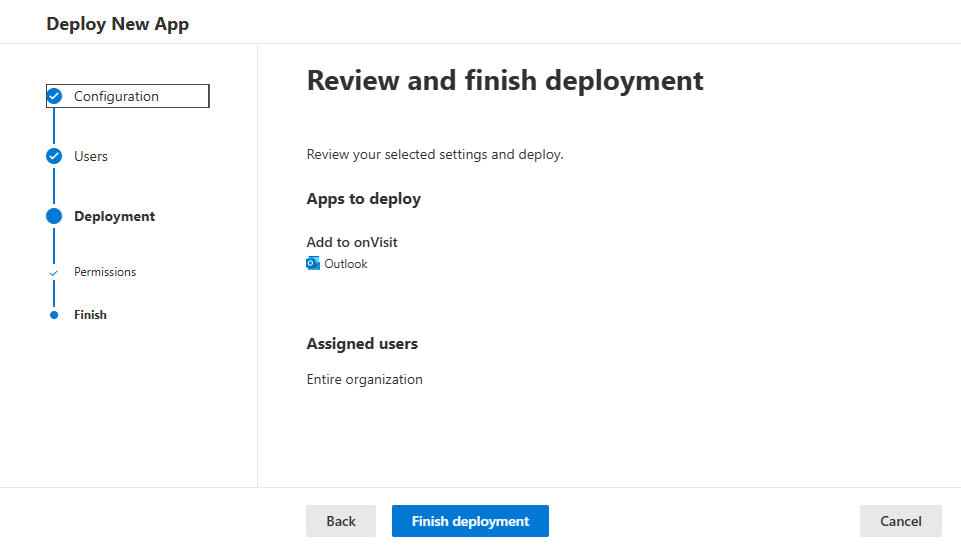Cancel the app deployment

900,521
